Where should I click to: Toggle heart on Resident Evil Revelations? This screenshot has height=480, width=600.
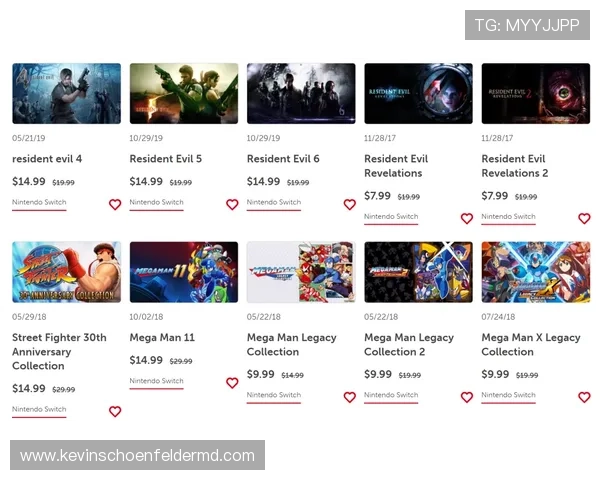pyautogui.click(x=467, y=218)
